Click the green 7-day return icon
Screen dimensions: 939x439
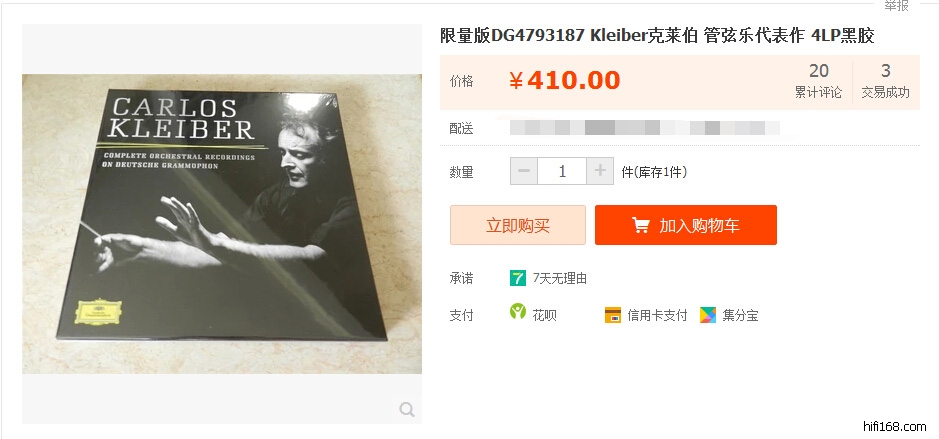pos(517,278)
